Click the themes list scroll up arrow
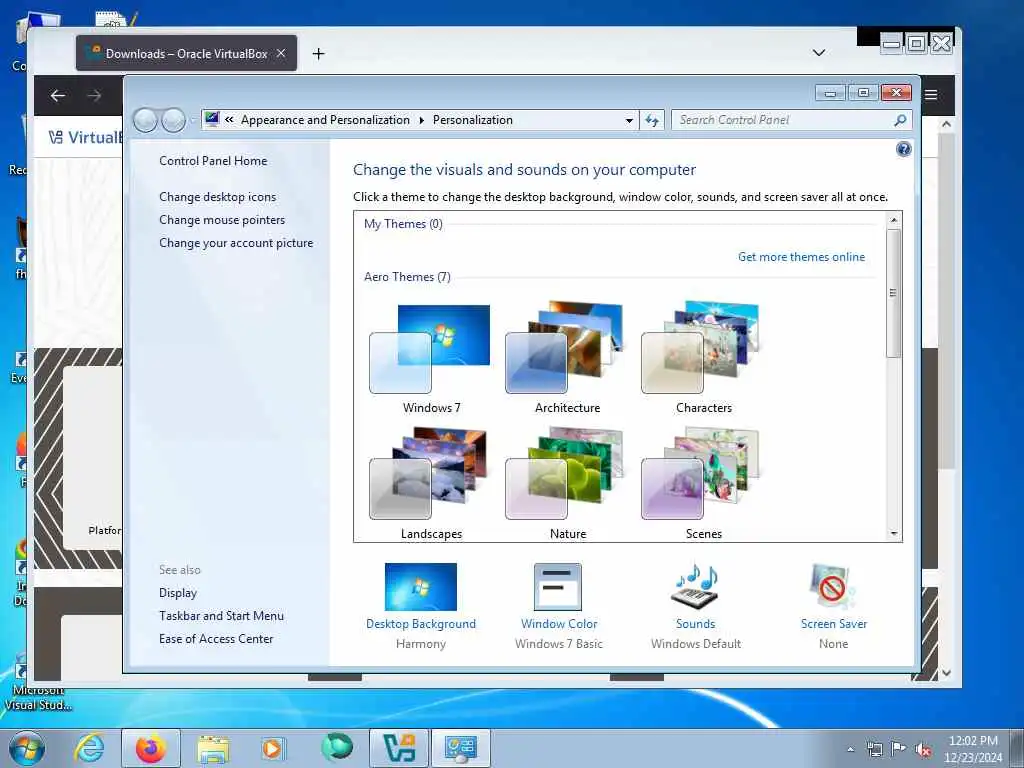 [894, 220]
